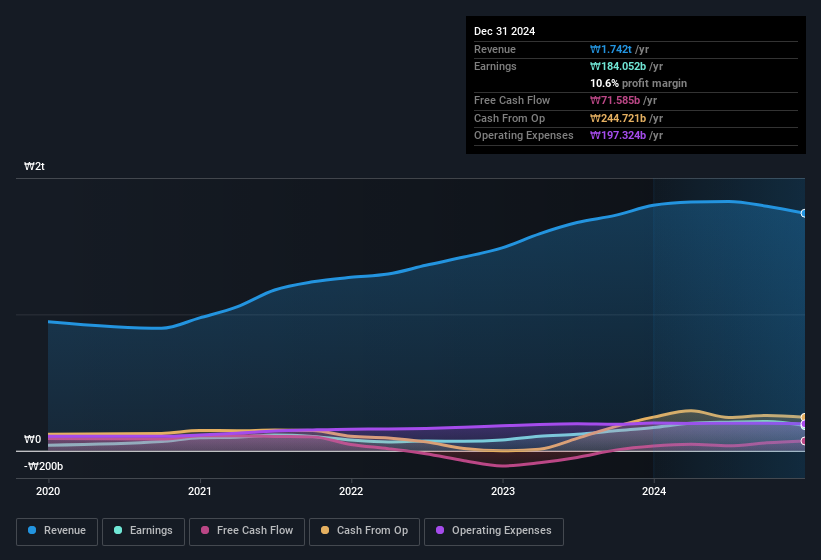Click the ₩244.721b cash from op value
This screenshot has height=560, width=821.
[x=618, y=118]
